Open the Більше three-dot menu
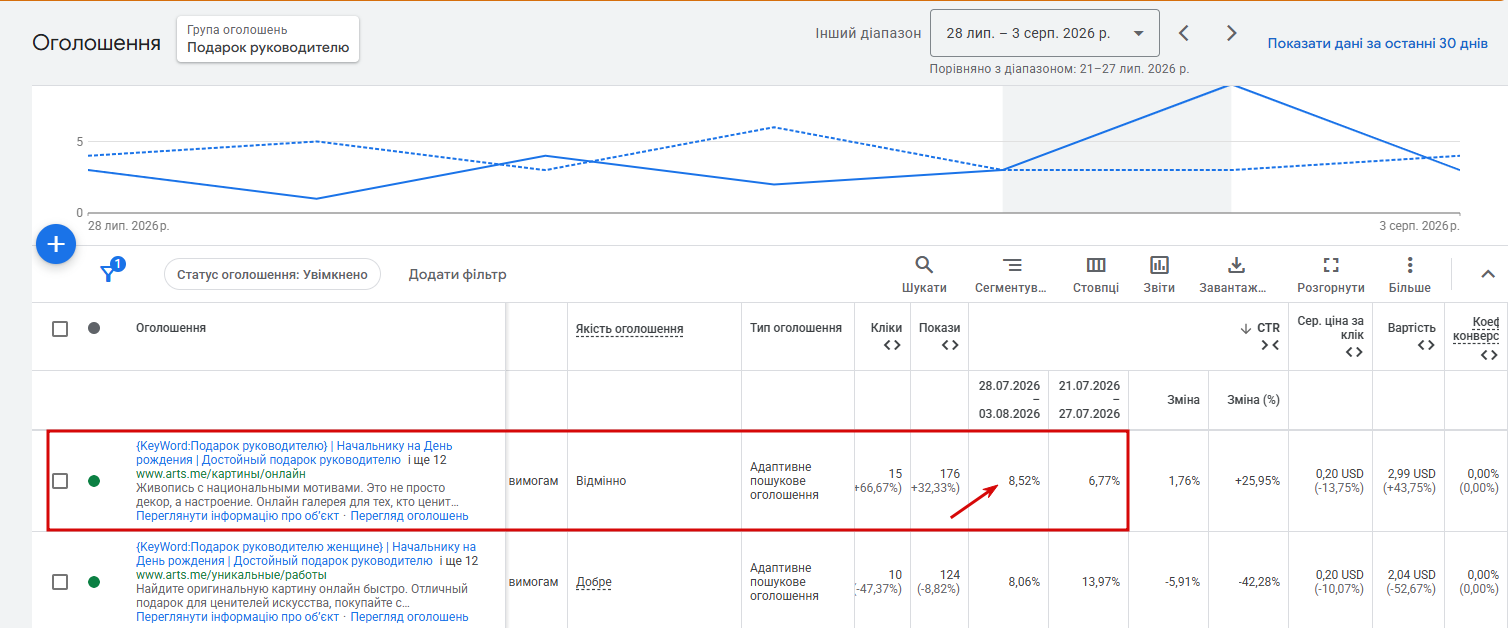This screenshot has width=1508, height=628. click(1410, 275)
